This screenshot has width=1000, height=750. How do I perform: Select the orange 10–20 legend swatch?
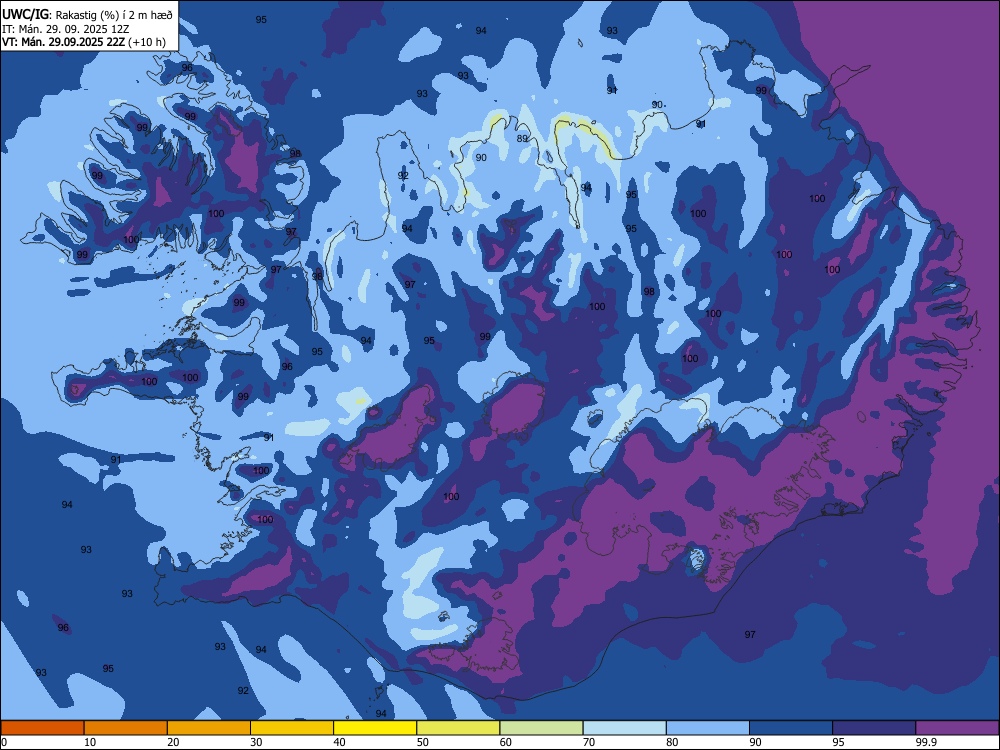click(126, 728)
